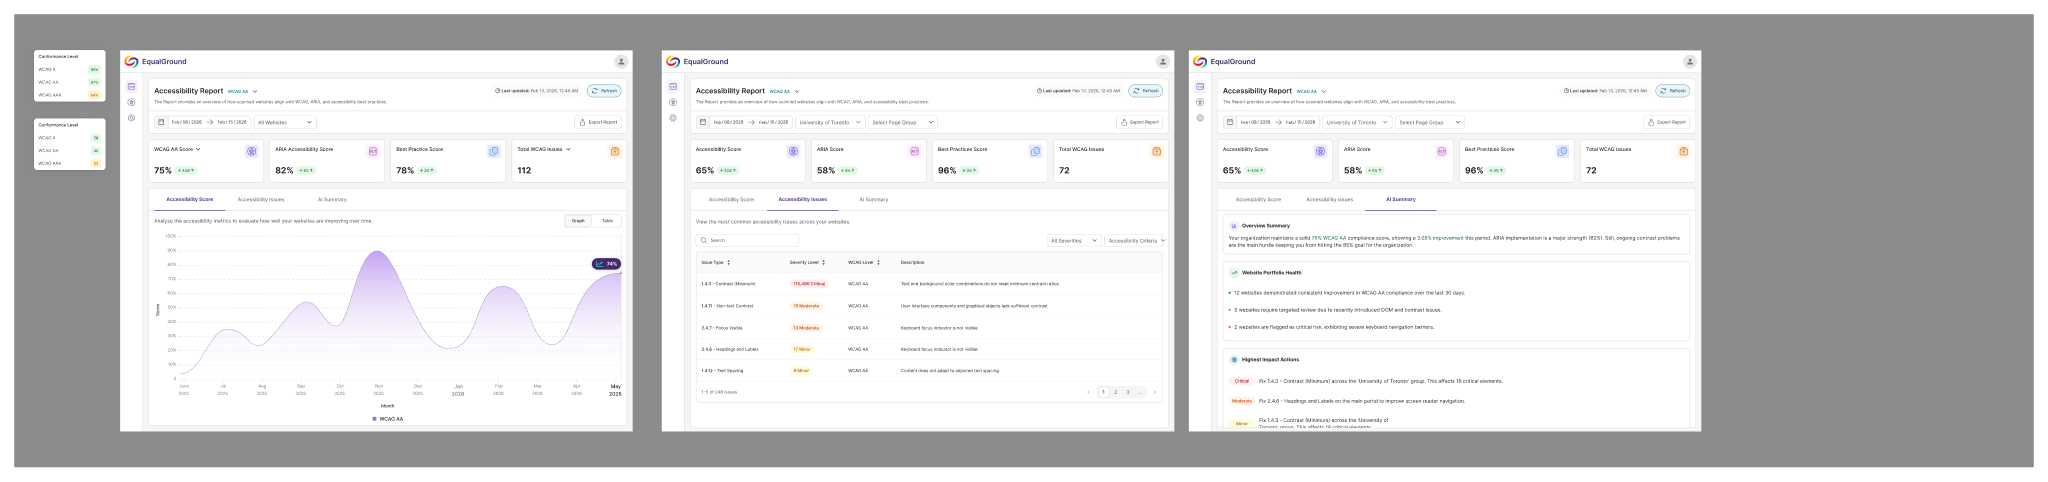Click Export Report in the AI Summary frame
The image size is (2048, 482).
tap(1667, 122)
